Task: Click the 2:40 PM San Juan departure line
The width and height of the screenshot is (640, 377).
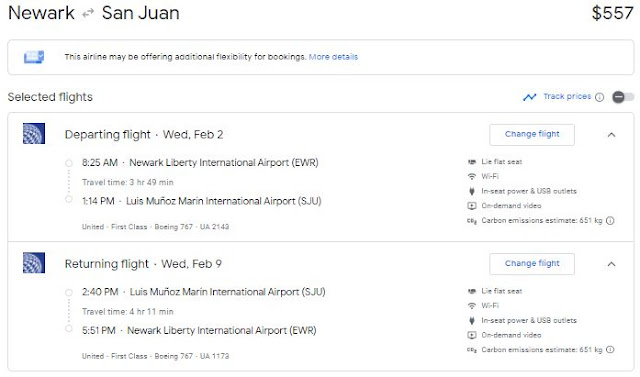Action: [204, 292]
